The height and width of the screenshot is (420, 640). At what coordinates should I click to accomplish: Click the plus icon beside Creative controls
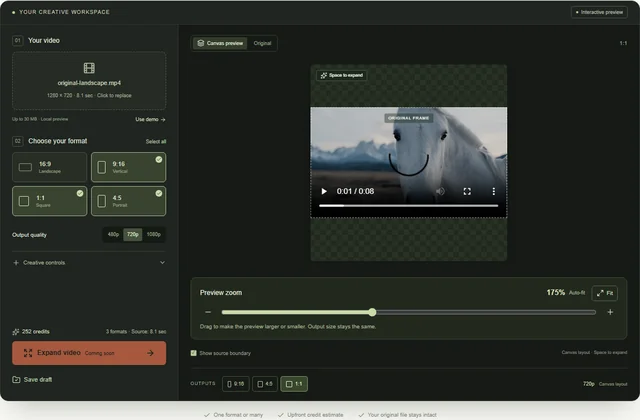pos(16,262)
